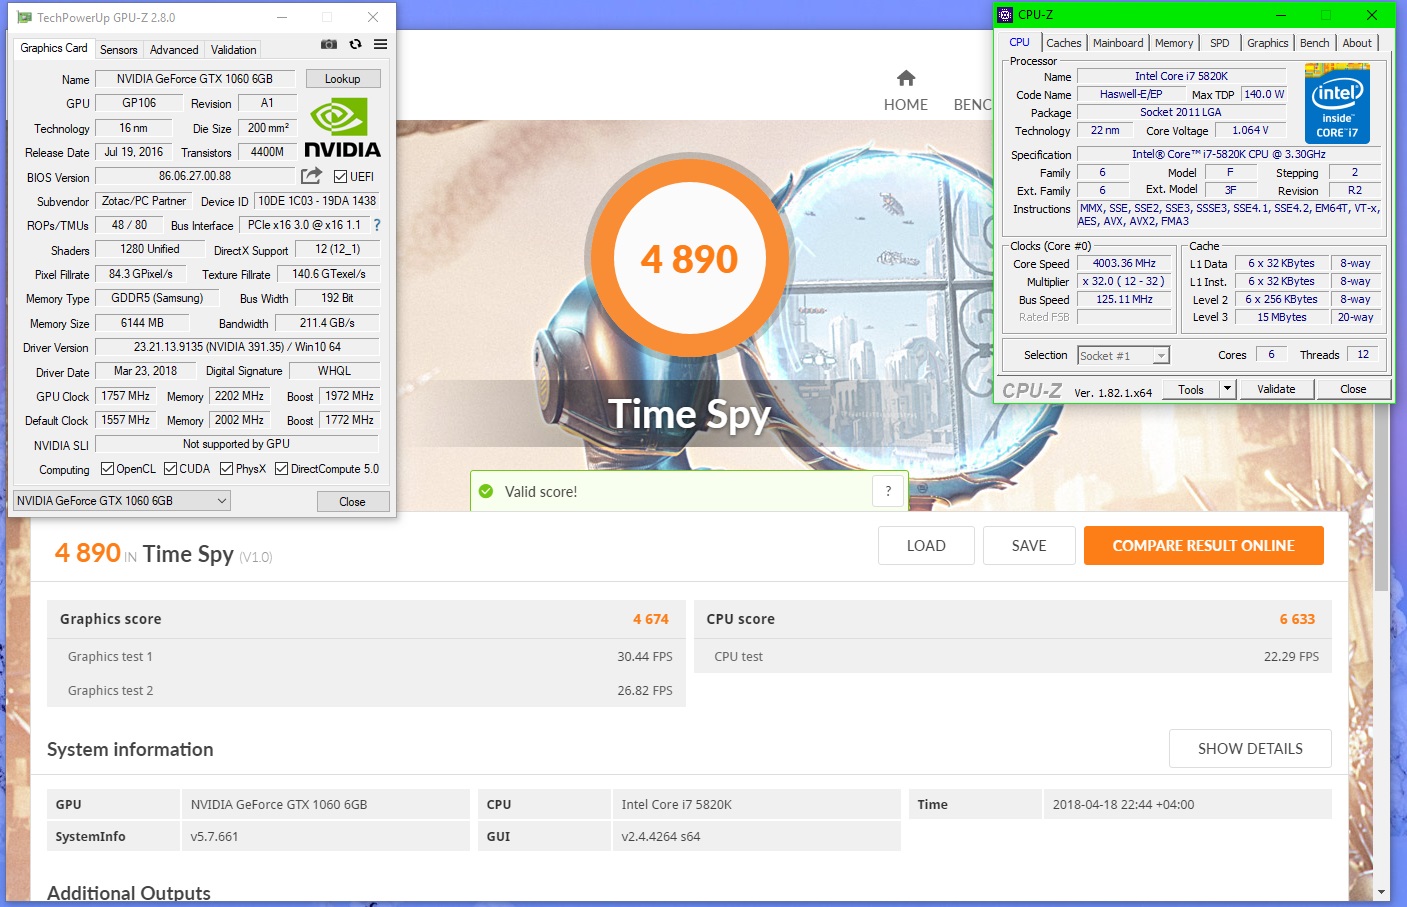The image size is (1407, 907).
Task: Switch to the Caches tab in CPU-Z
Action: point(1064,43)
